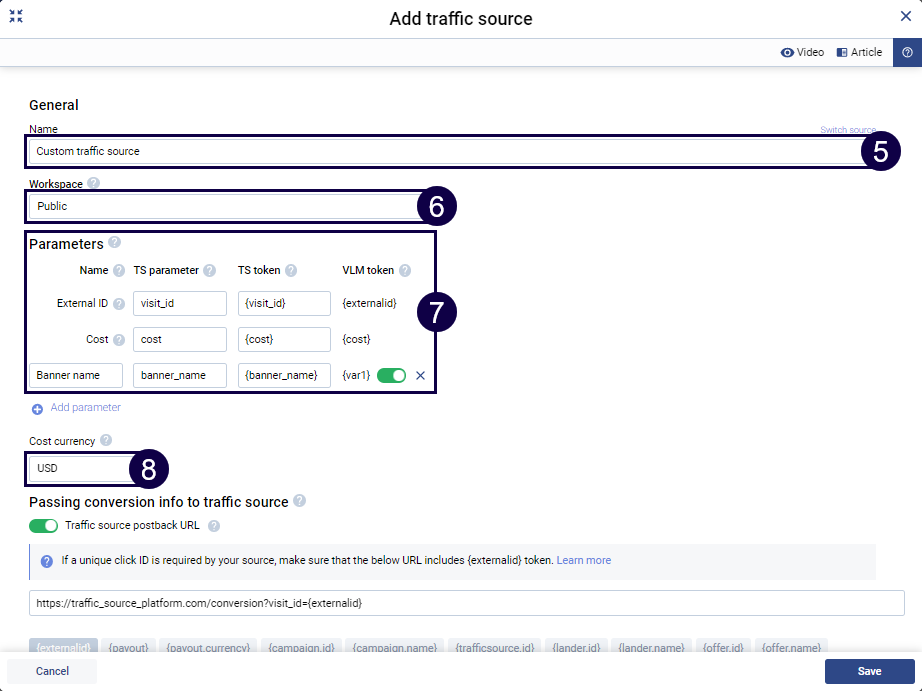
Task: Click the plus icon to add a parameter
Action: coord(36,407)
